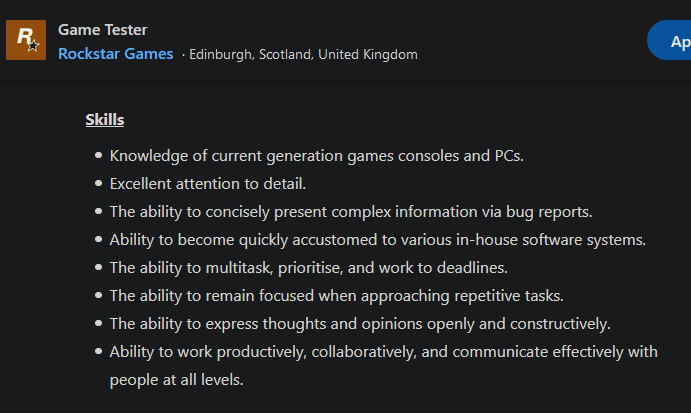Click the 'people at all levels' text
This screenshot has width=691, height=413.
point(176,380)
